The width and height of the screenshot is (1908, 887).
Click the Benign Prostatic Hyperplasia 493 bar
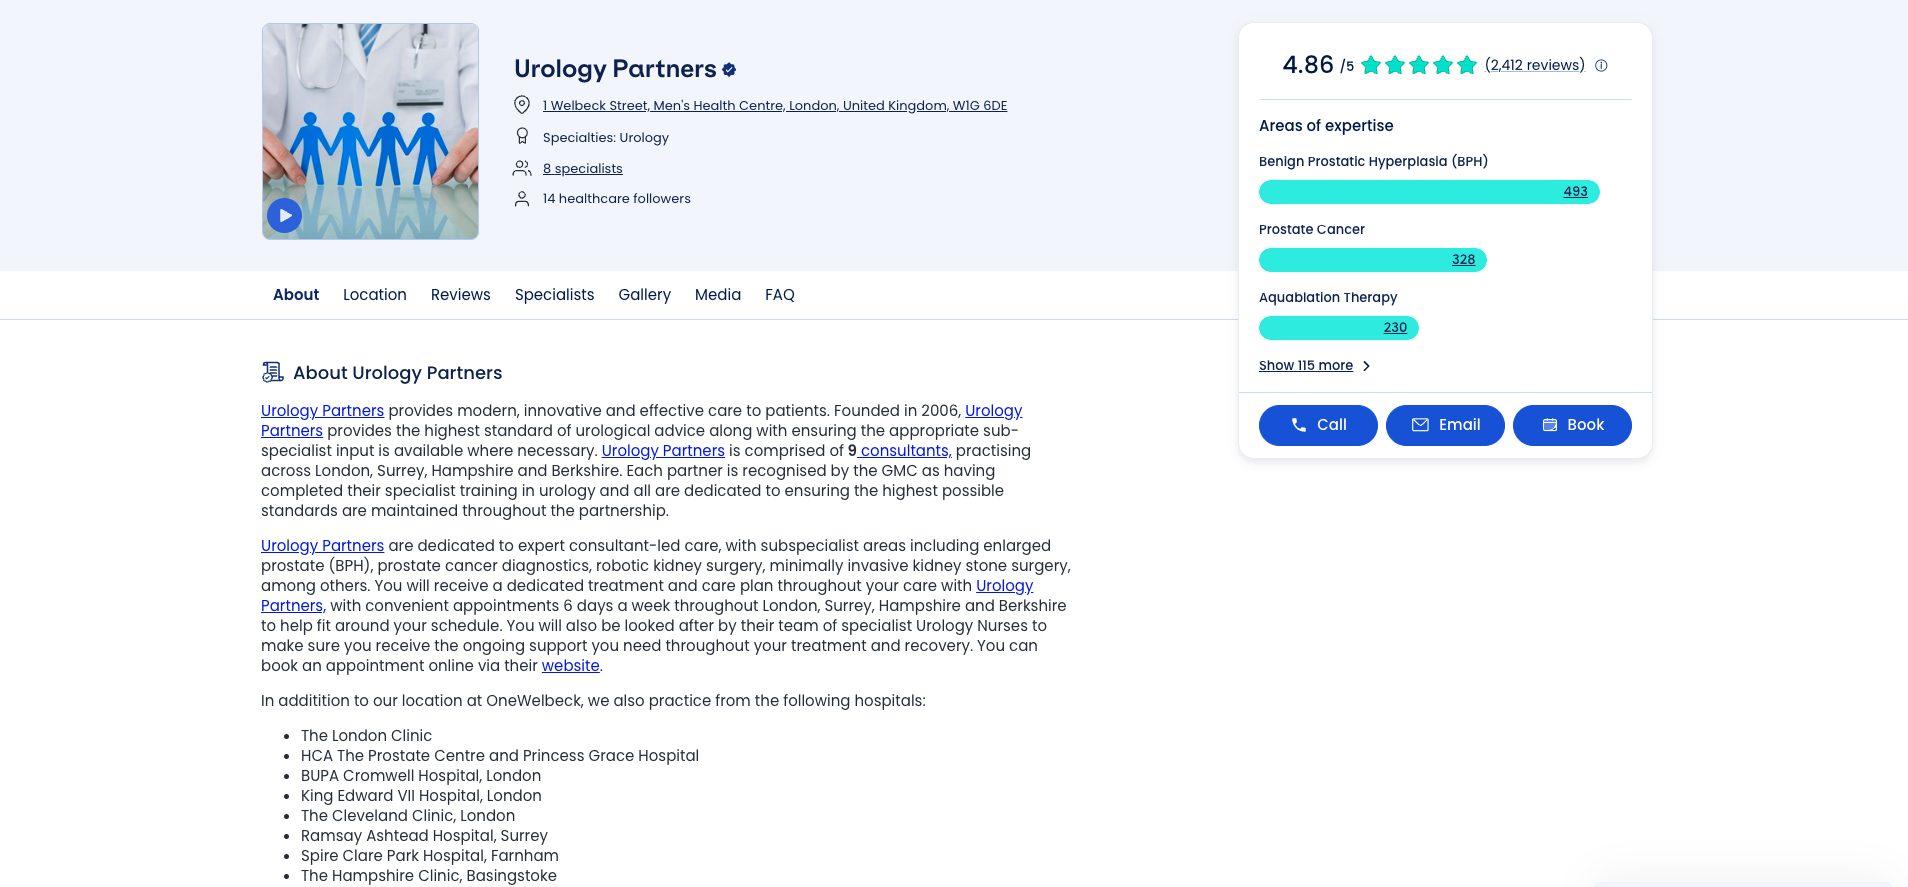(x=1429, y=192)
